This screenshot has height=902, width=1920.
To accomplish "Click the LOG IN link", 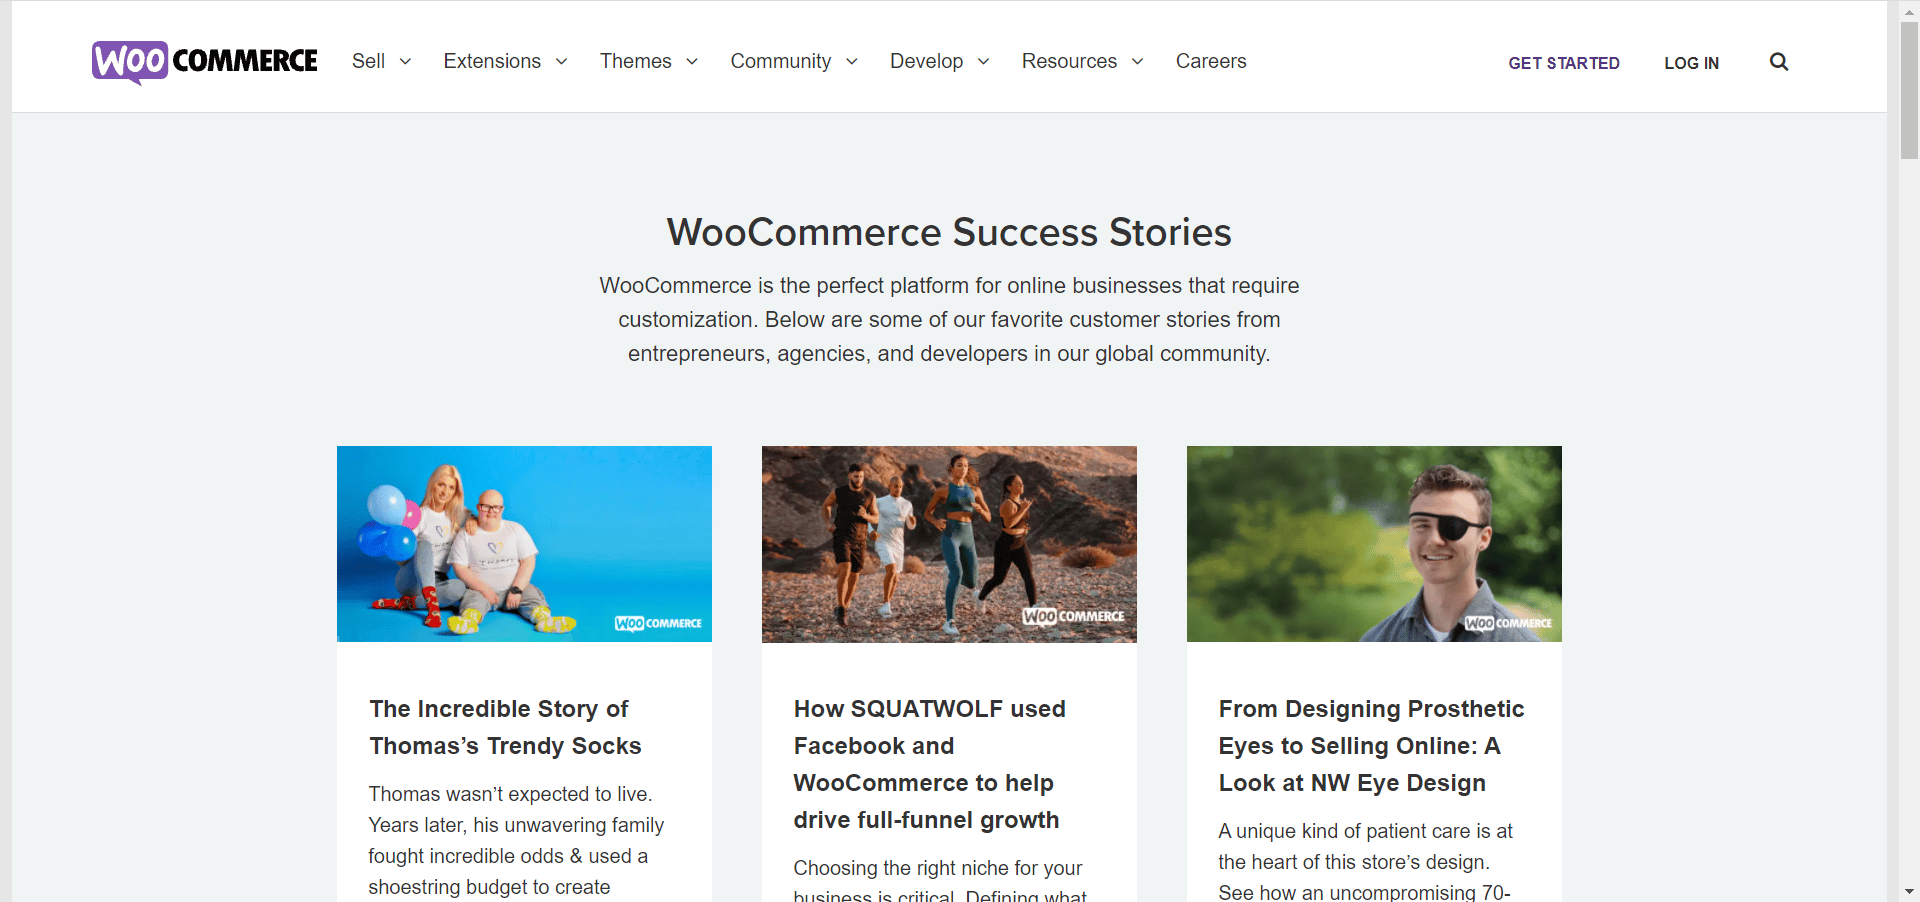I will tap(1692, 63).
